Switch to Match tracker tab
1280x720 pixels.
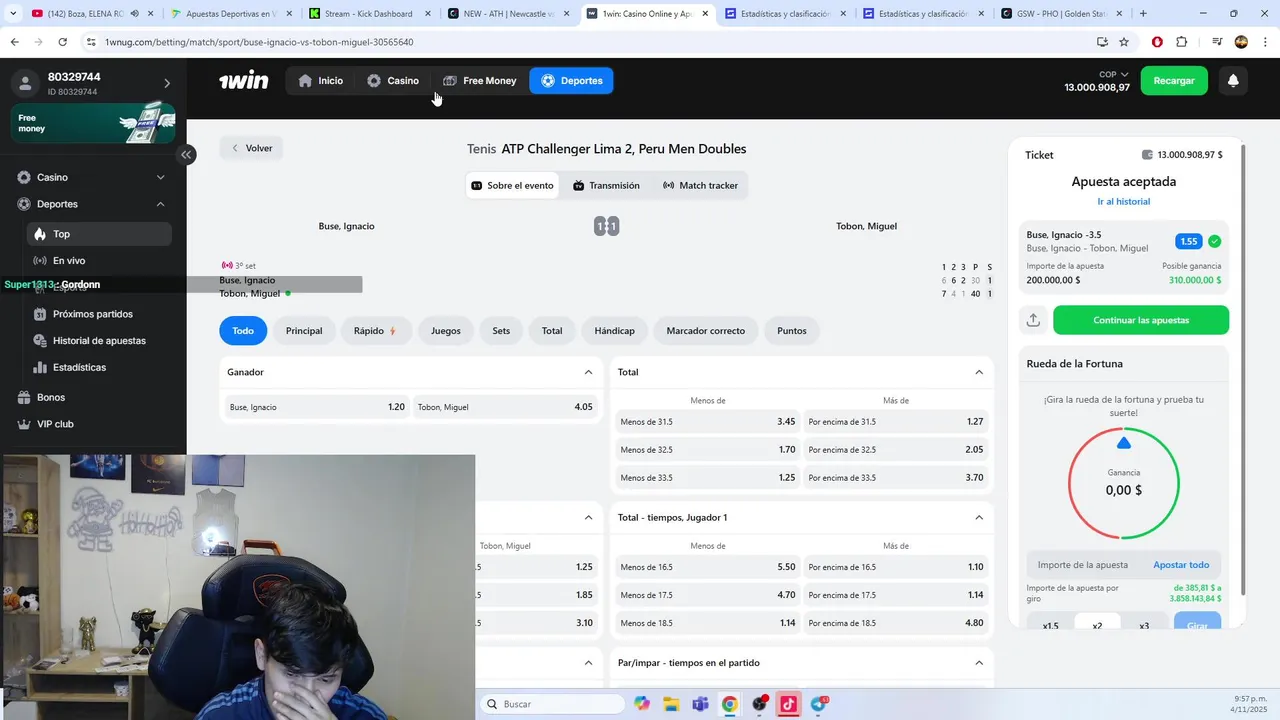tap(700, 185)
